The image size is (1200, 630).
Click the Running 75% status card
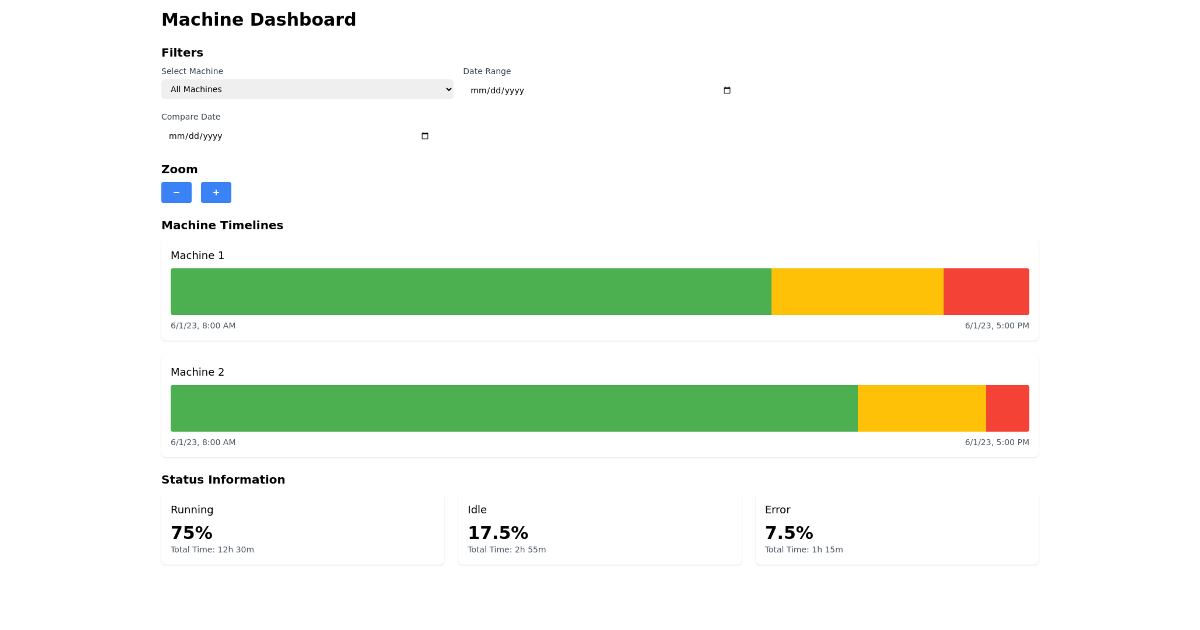302,528
